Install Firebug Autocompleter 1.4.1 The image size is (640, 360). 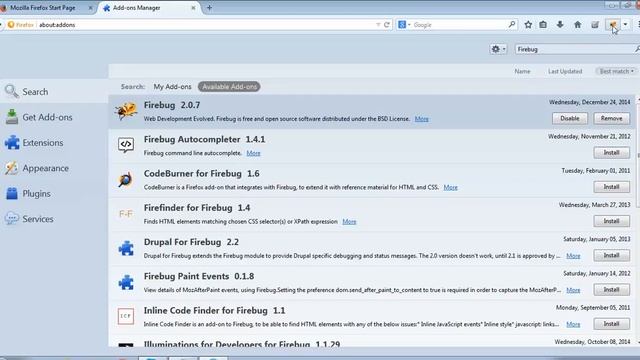pyautogui.click(x=611, y=153)
